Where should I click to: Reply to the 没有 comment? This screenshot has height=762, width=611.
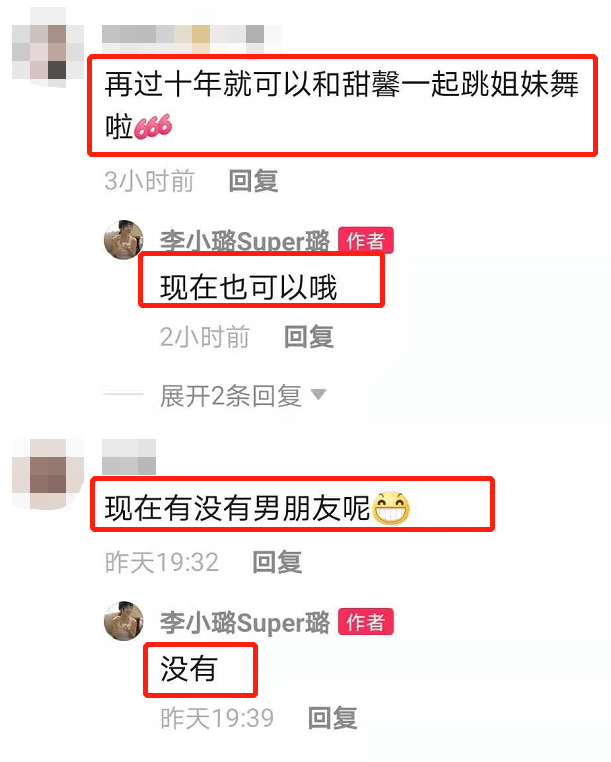click(333, 718)
